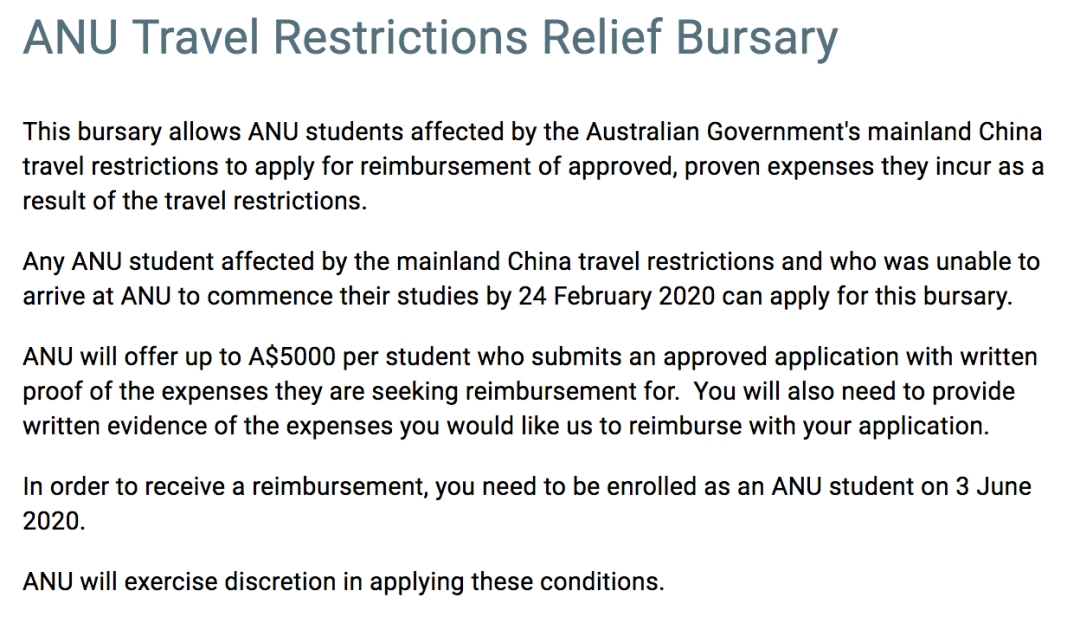Click the sentence "You will also need to provide"
Screen dimensions: 1080x623
pos(854,391)
